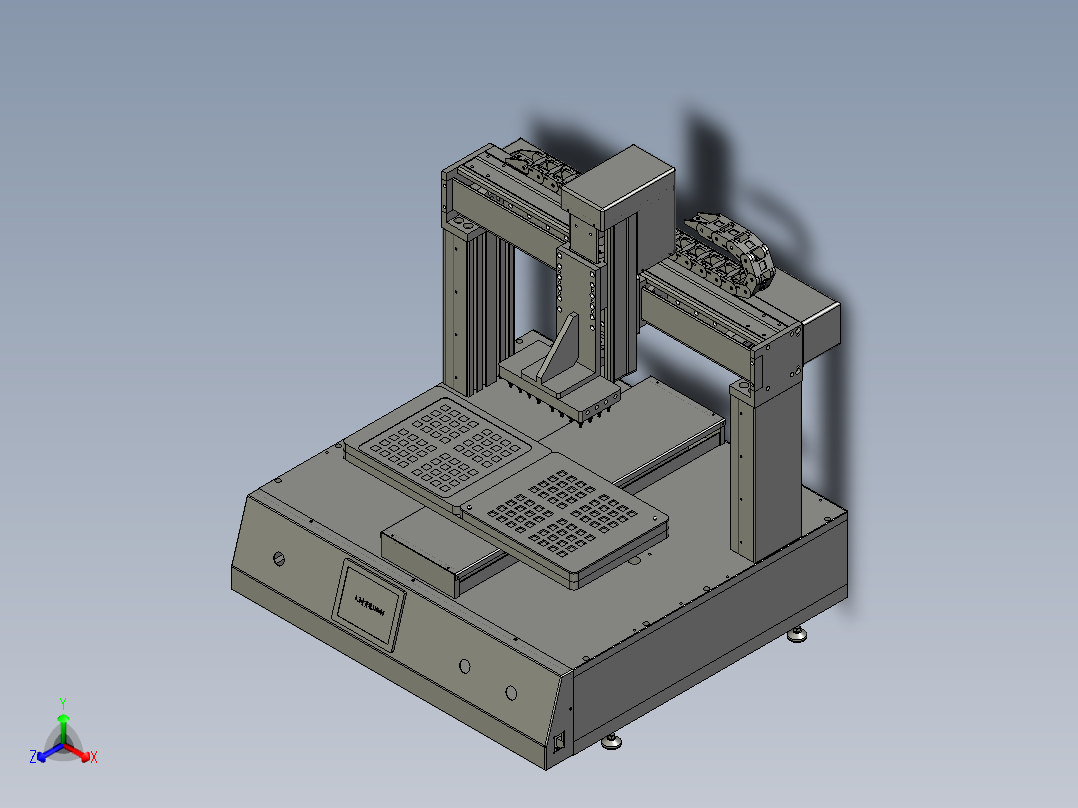Select the box cover atop the Z-axis head
The width and height of the screenshot is (1078, 808).
click(619, 187)
